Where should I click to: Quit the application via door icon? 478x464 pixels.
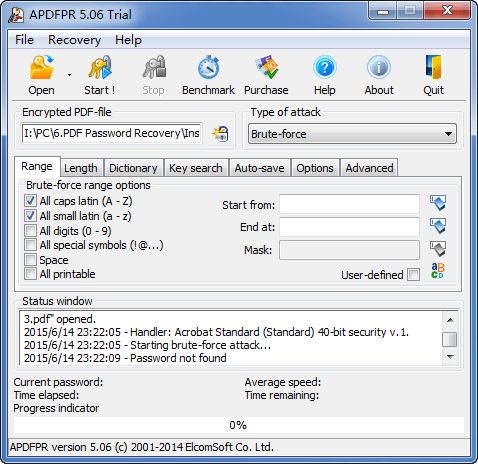(x=433, y=68)
